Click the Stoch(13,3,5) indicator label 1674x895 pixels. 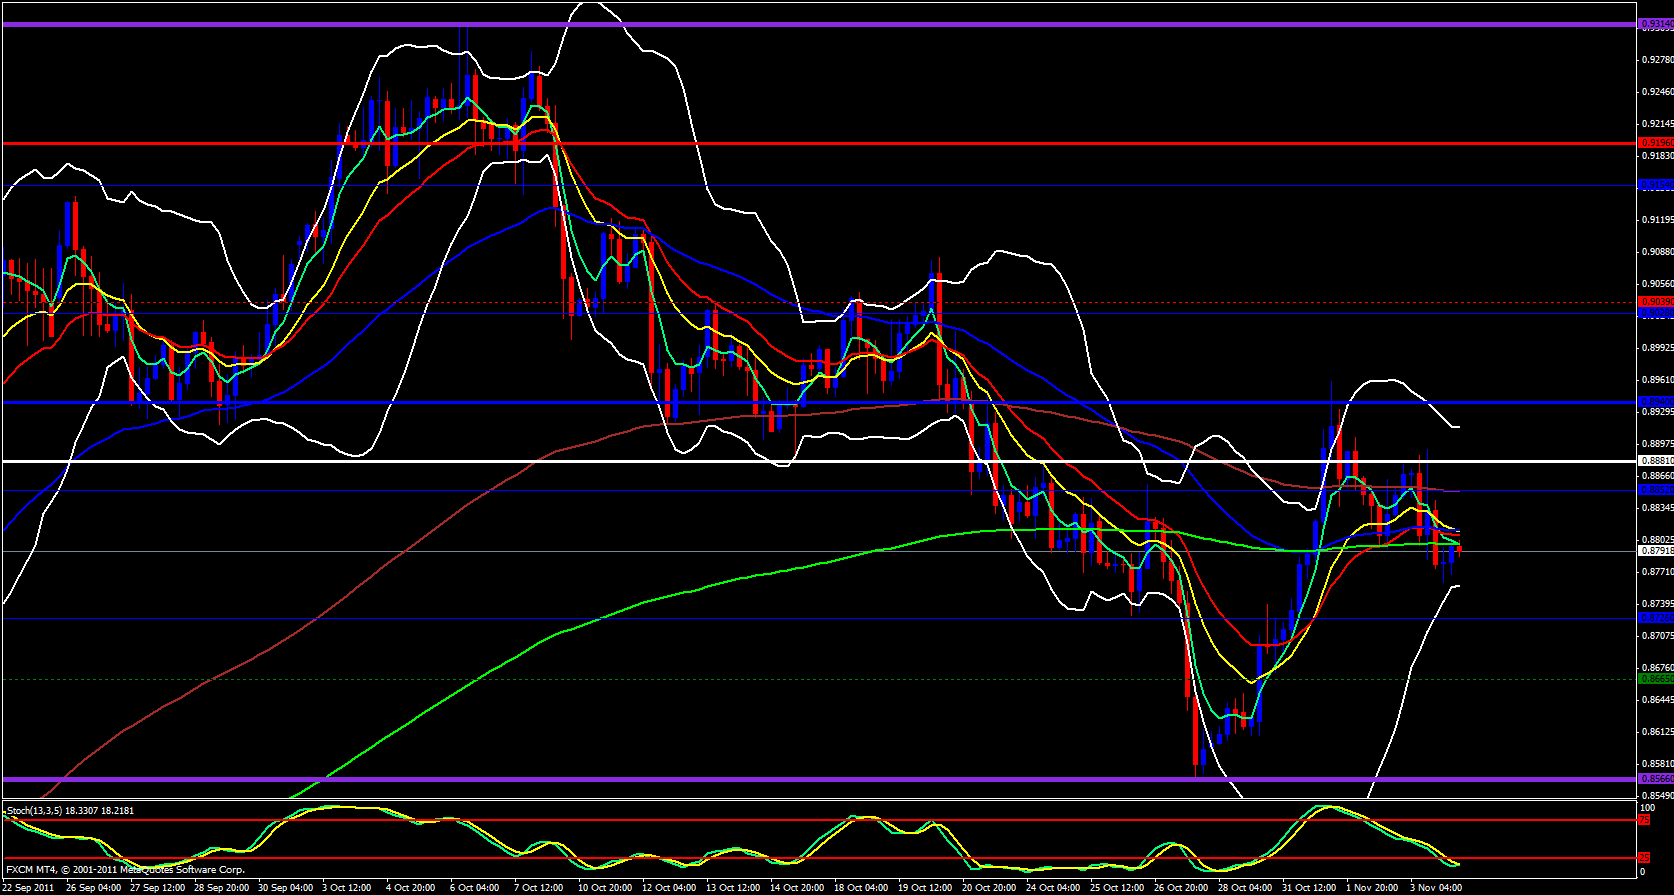pyautogui.click(x=70, y=811)
